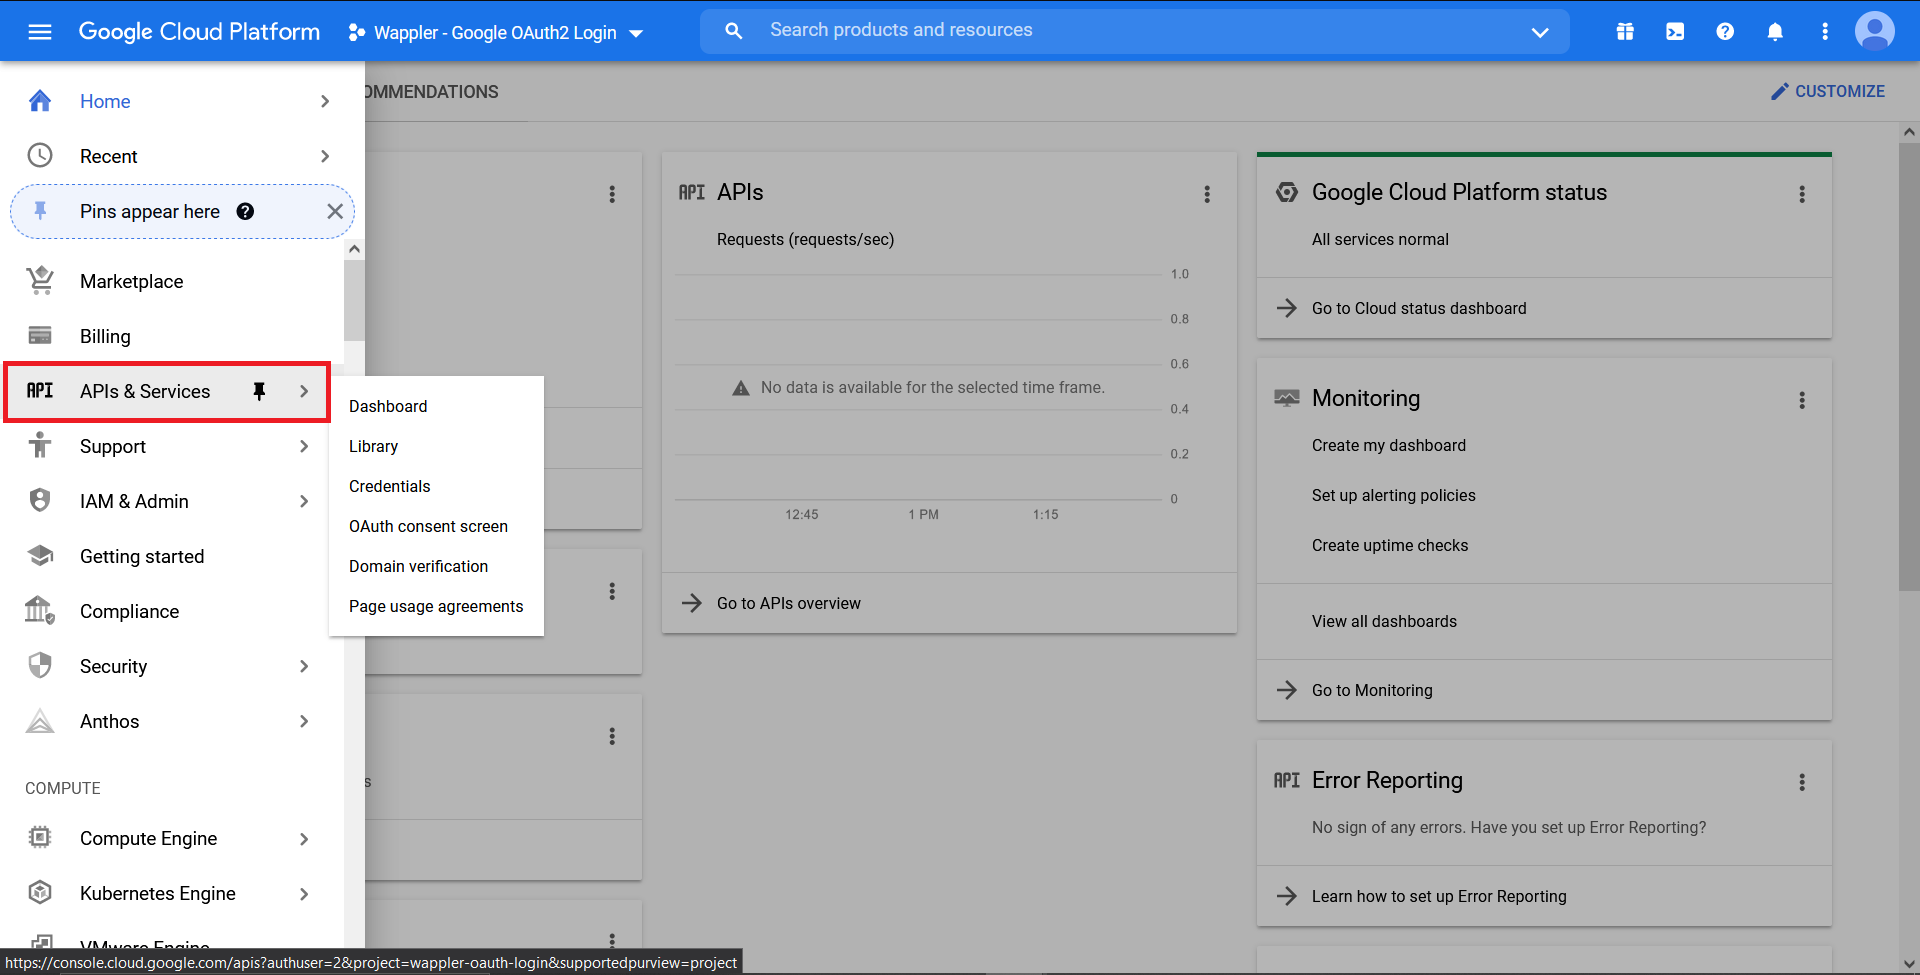Open Marketplace from the side menu
The height and width of the screenshot is (975, 1920).
[x=172, y=281]
